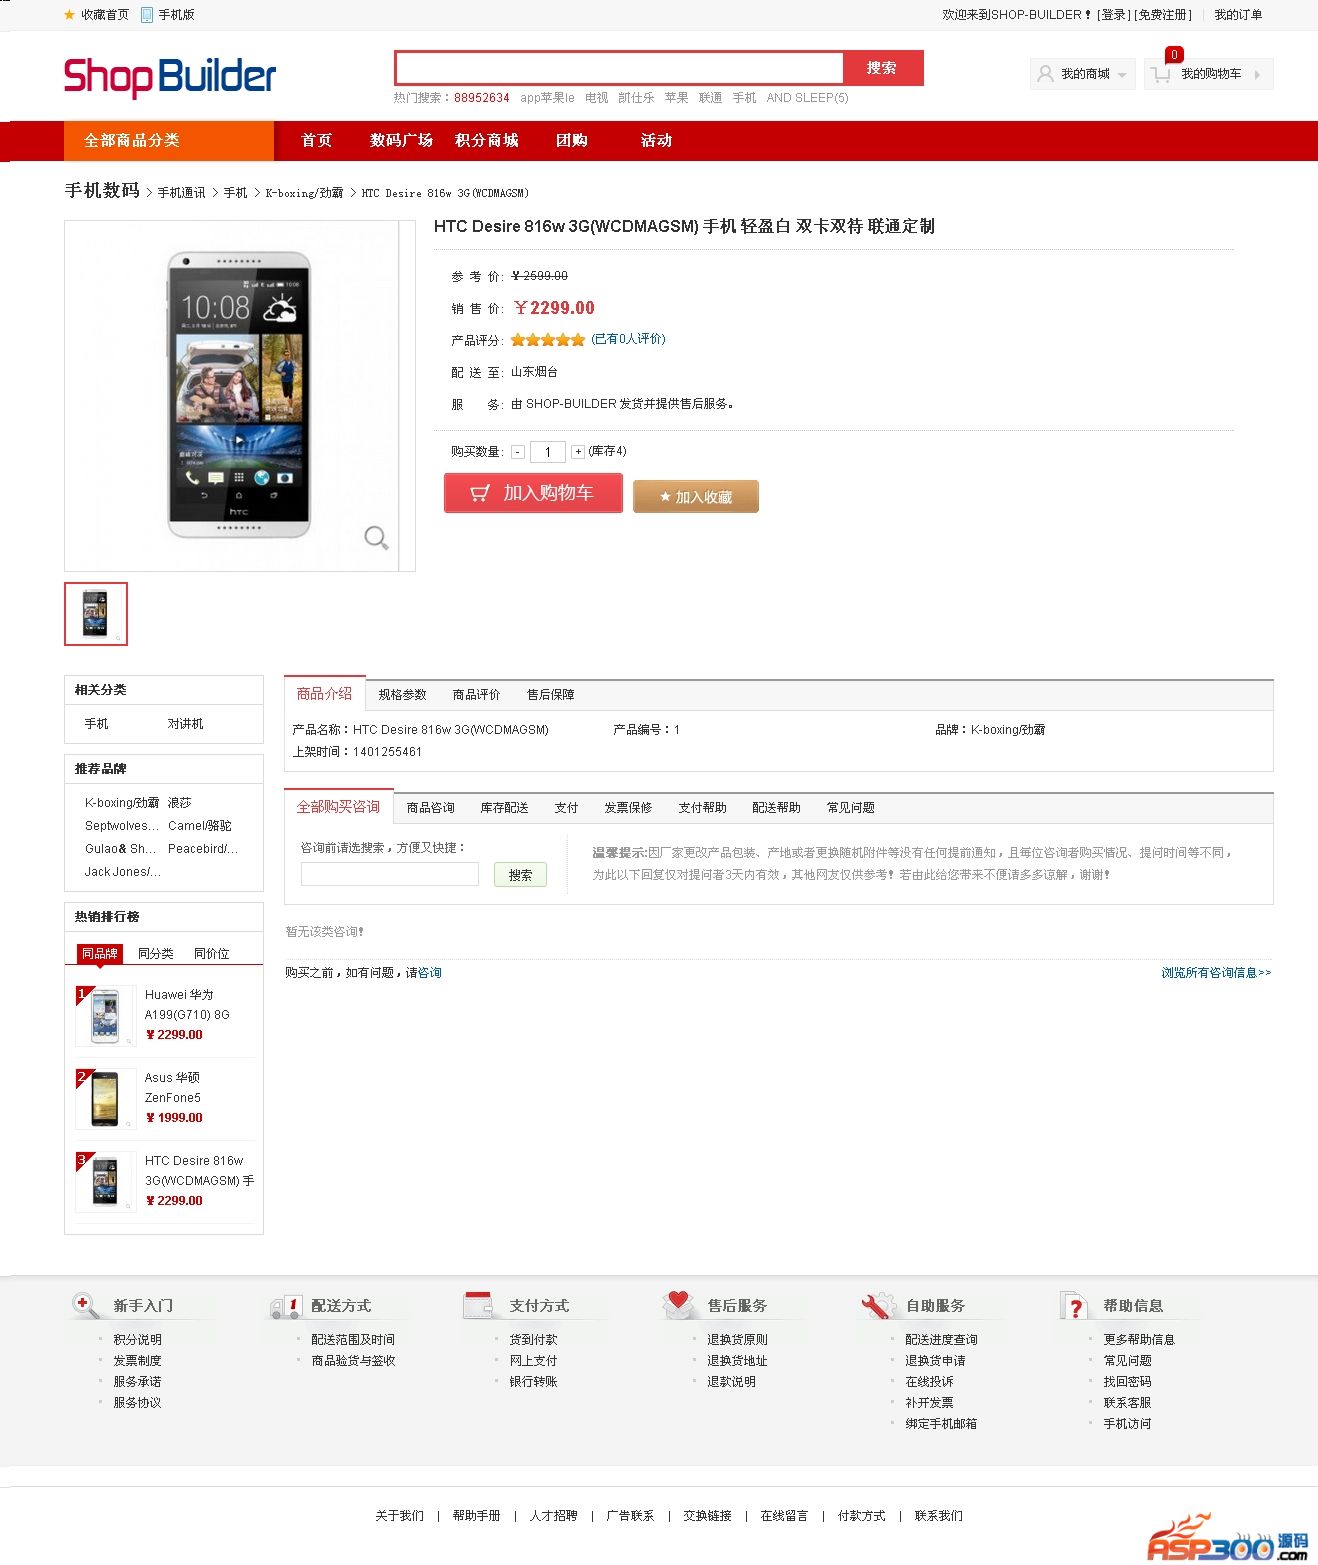This screenshot has width=1318, height=1565.
Task: Click the user avatar icon in 我的商城
Action: pos(1045,74)
